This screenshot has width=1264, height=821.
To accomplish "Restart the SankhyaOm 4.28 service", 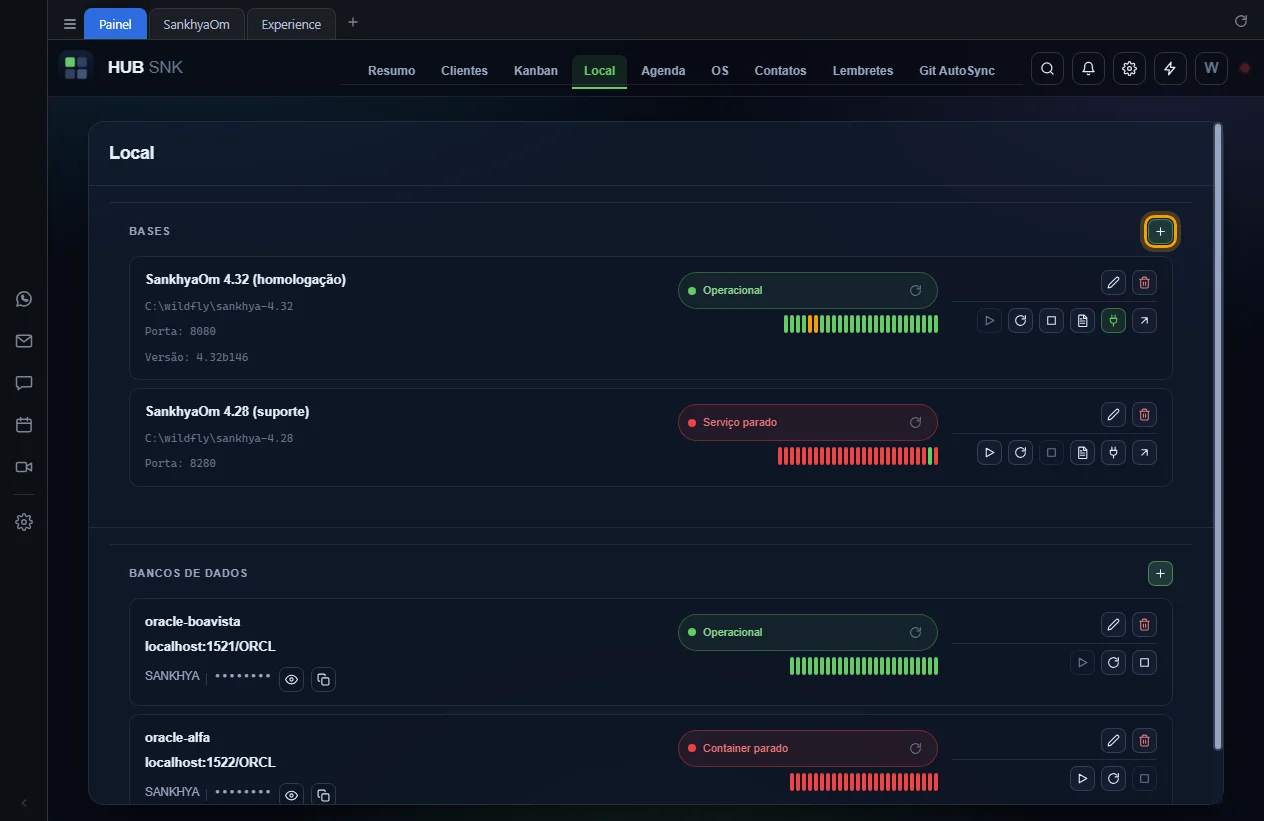I will point(1020,453).
